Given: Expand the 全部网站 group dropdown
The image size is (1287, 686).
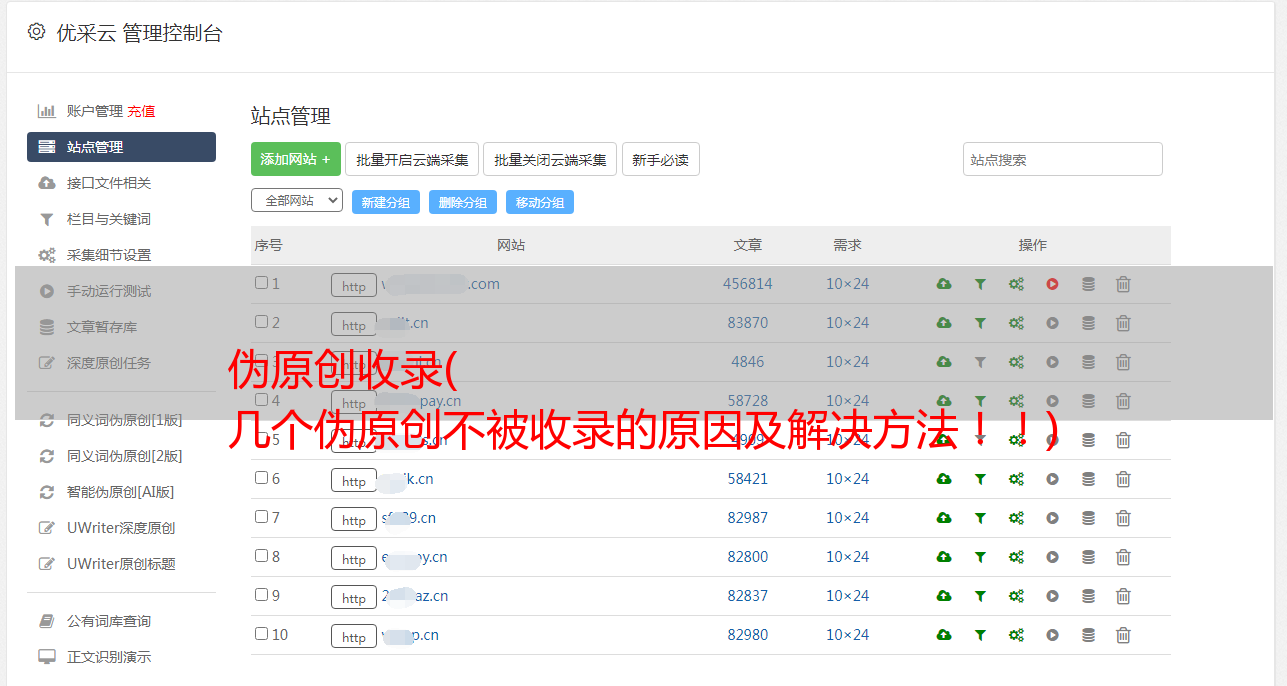Looking at the screenshot, I should 297,201.
